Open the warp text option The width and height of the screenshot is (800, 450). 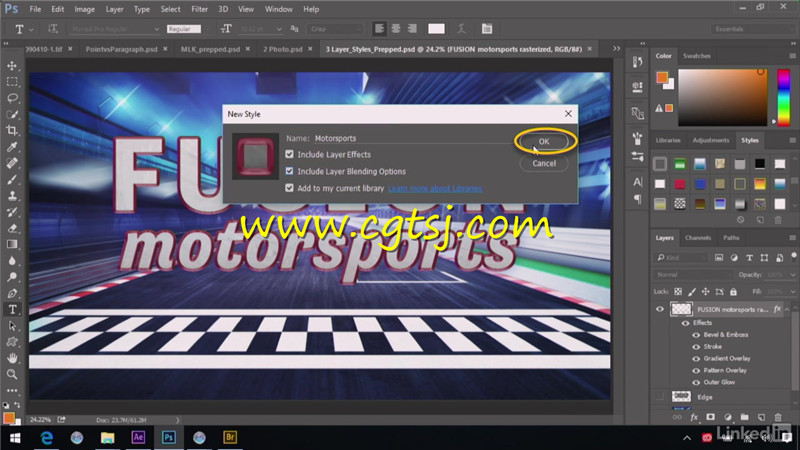pyautogui.click(x=461, y=29)
